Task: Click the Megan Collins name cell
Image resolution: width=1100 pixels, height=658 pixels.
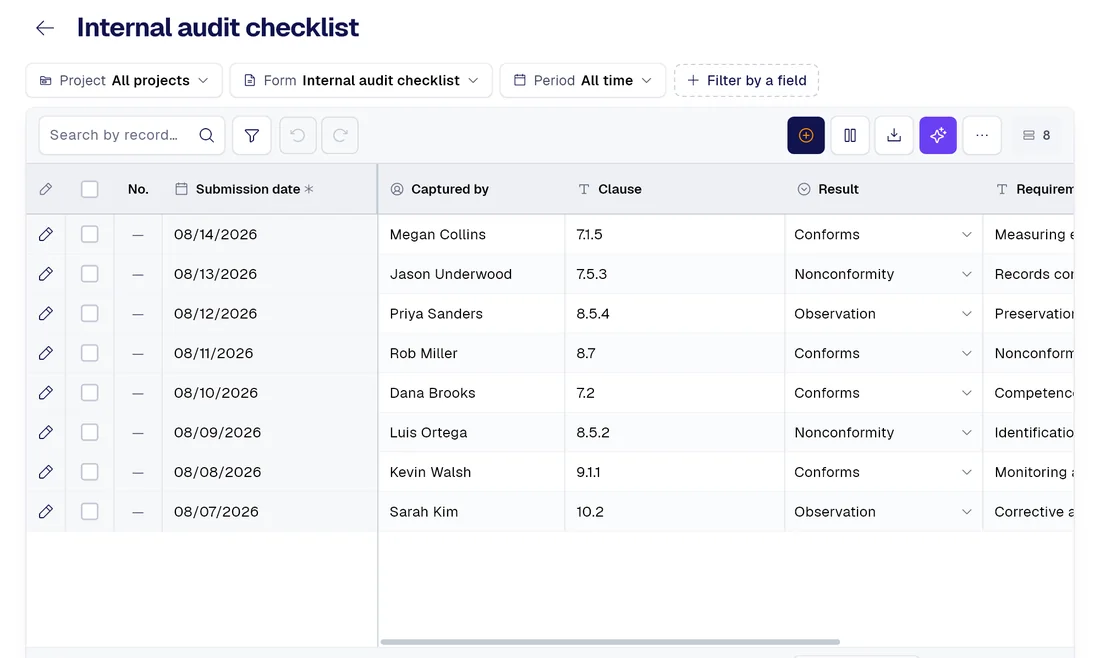Action: click(x=471, y=234)
